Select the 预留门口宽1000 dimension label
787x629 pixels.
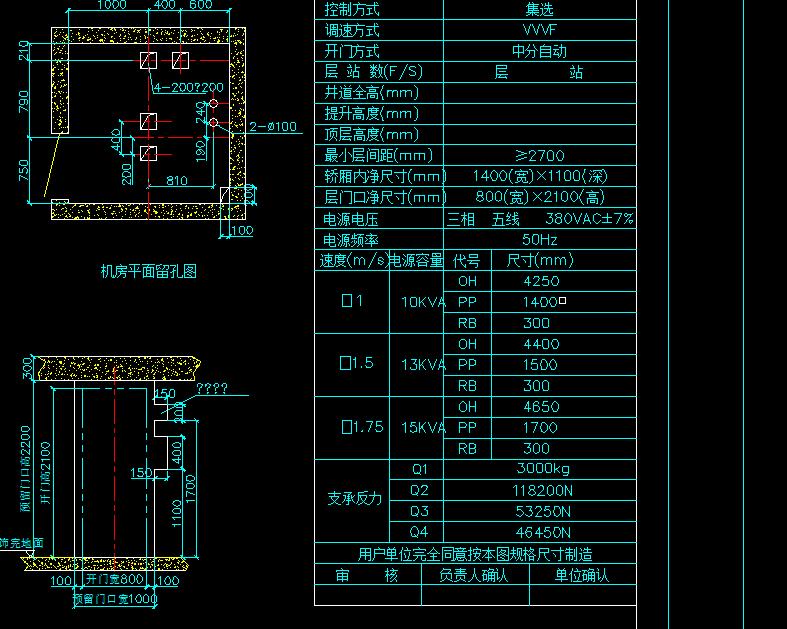click(115, 598)
